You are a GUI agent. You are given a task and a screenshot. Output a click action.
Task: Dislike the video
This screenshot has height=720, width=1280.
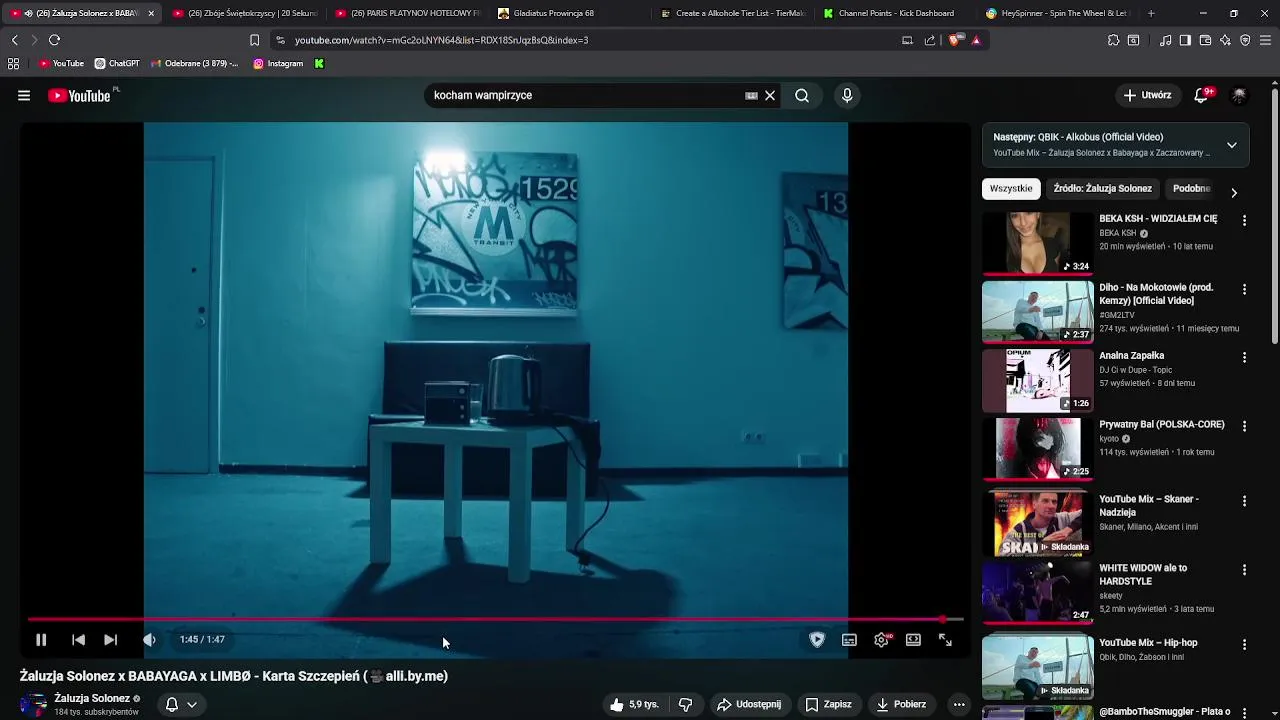685,705
